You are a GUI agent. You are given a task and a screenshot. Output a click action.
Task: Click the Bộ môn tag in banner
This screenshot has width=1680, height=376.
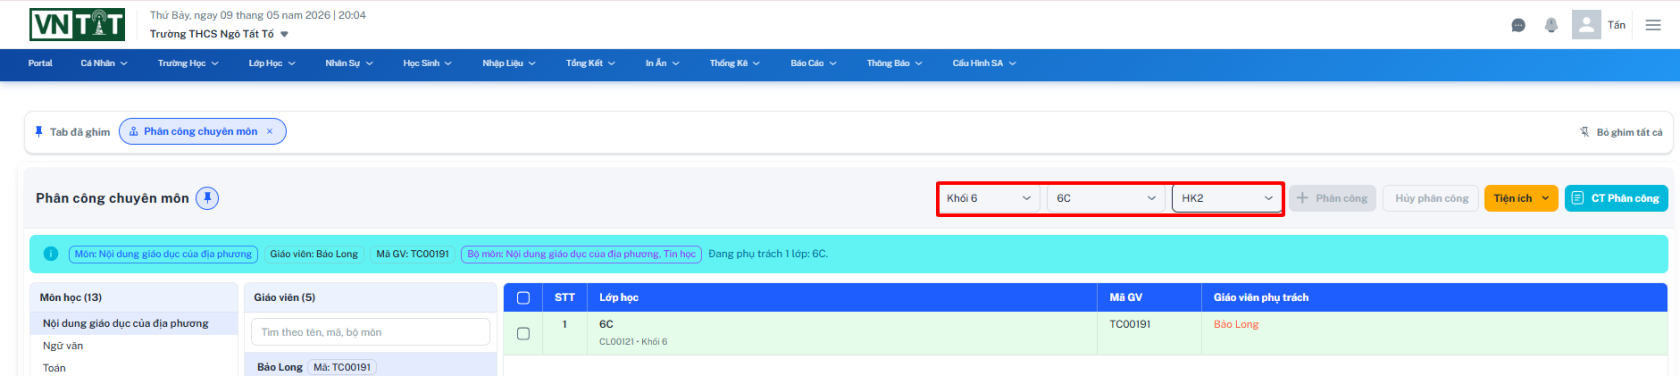581,254
